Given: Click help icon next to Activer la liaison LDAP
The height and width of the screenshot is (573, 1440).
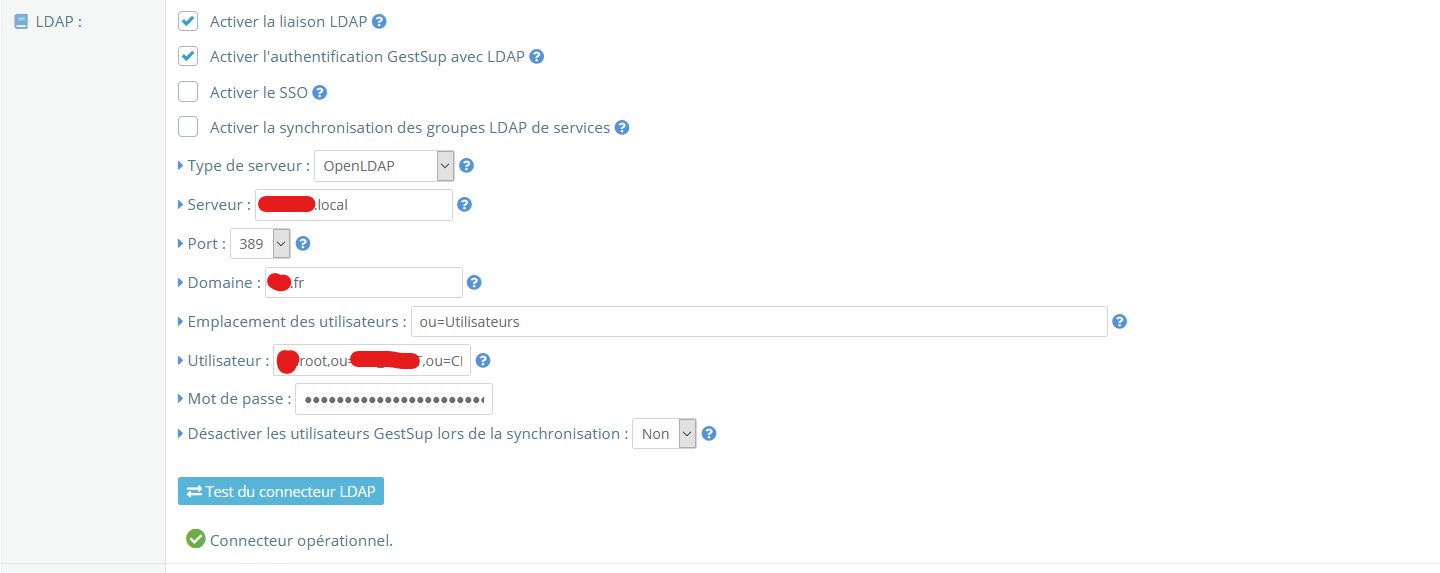Looking at the screenshot, I should (379, 21).
